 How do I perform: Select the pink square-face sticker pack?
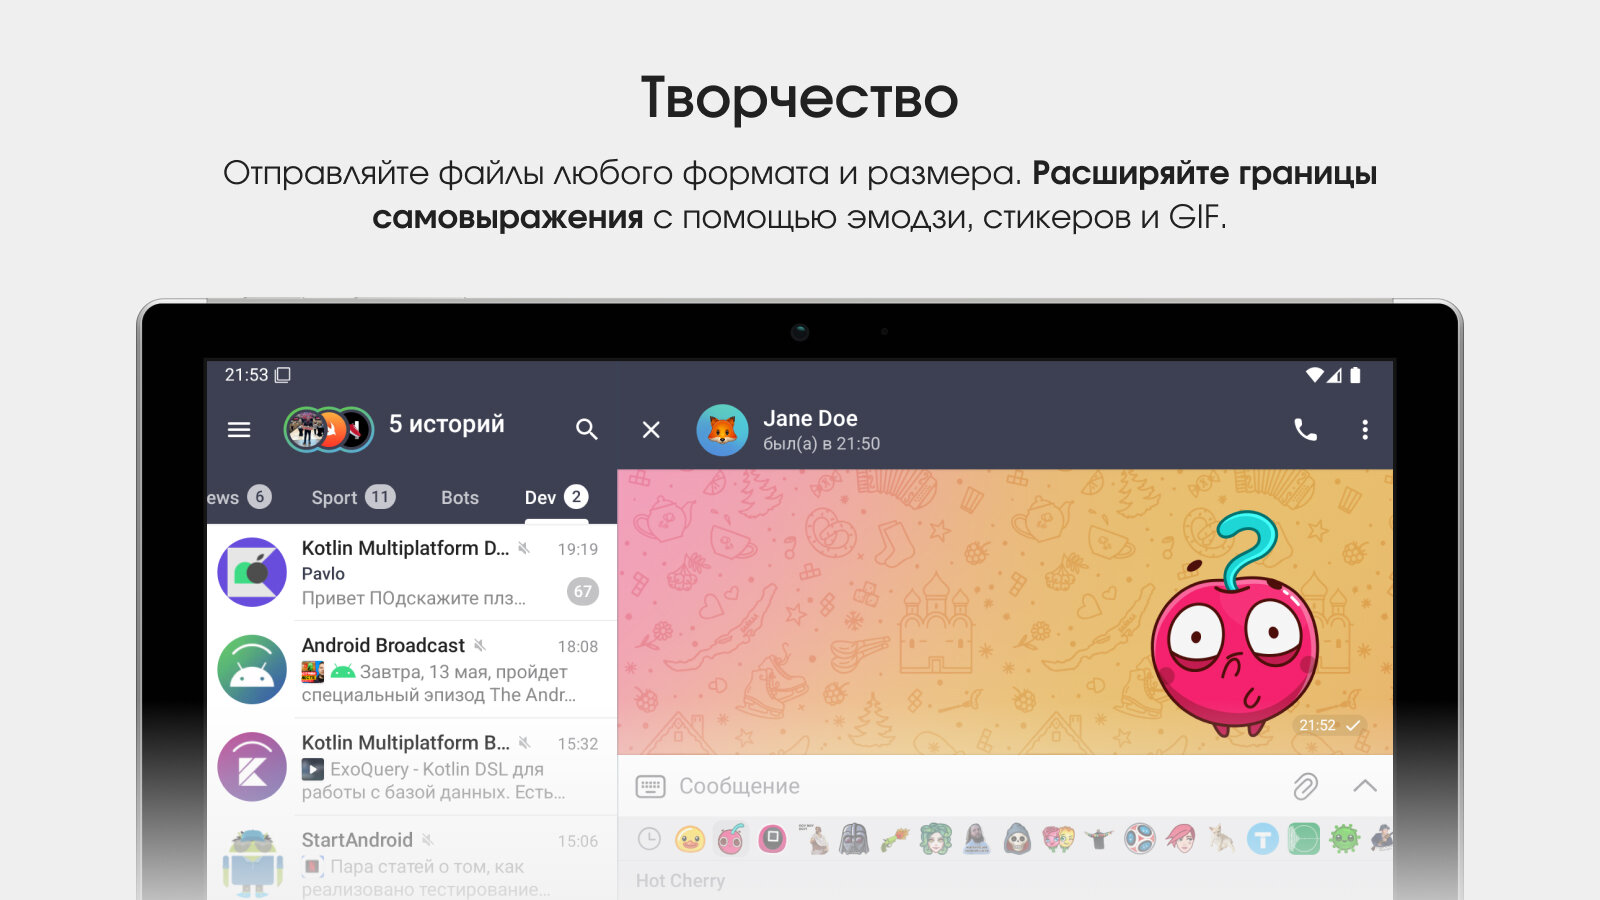click(772, 839)
